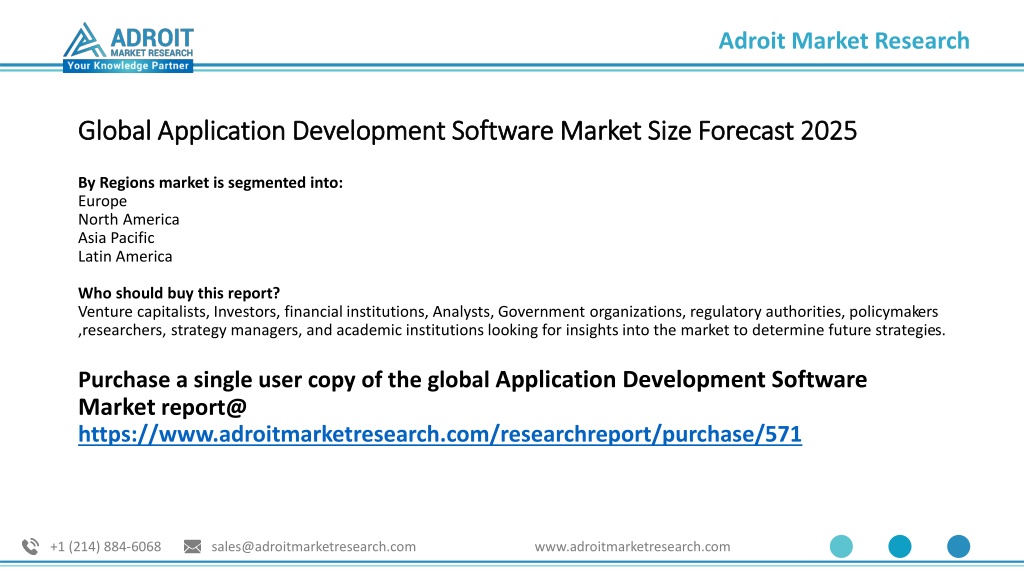Select the slide title 'Global Application Development Software Market Size Forecast 2025'
Viewport: 1024px width, 576px height.
pos(467,131)
